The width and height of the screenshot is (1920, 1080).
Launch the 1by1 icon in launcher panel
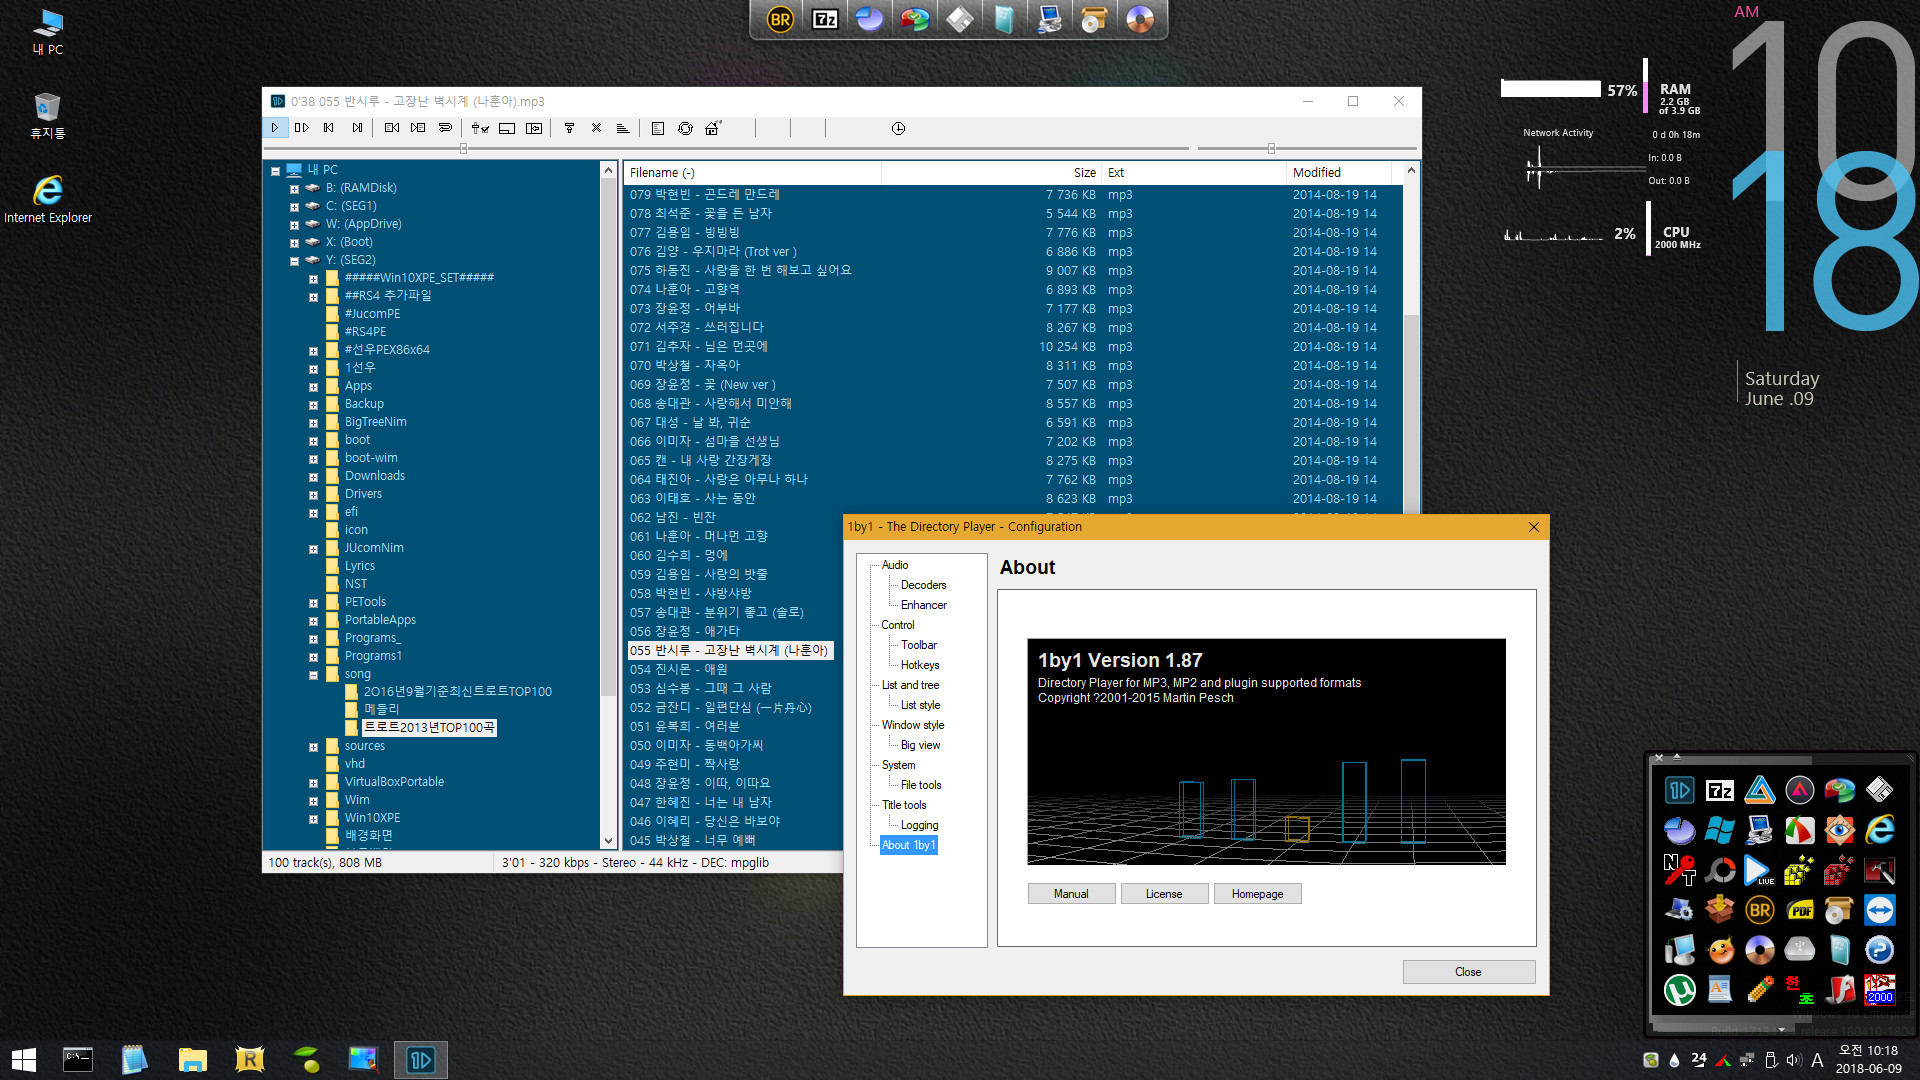click(x=1679, y=790)
